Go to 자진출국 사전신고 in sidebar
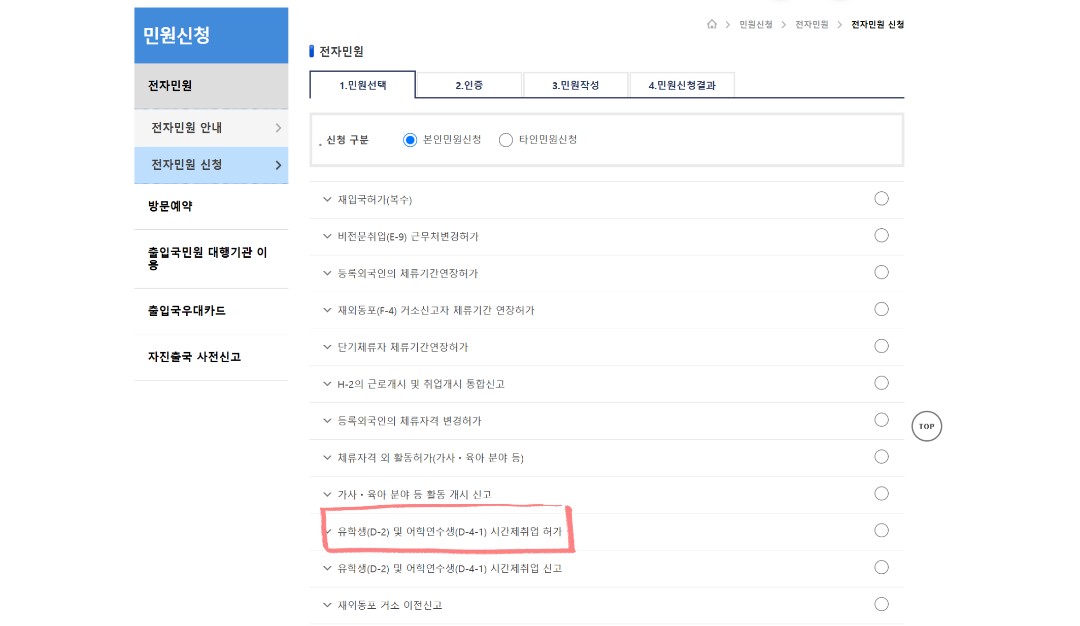The image size is (1080, 626). [x=211, y=357]
